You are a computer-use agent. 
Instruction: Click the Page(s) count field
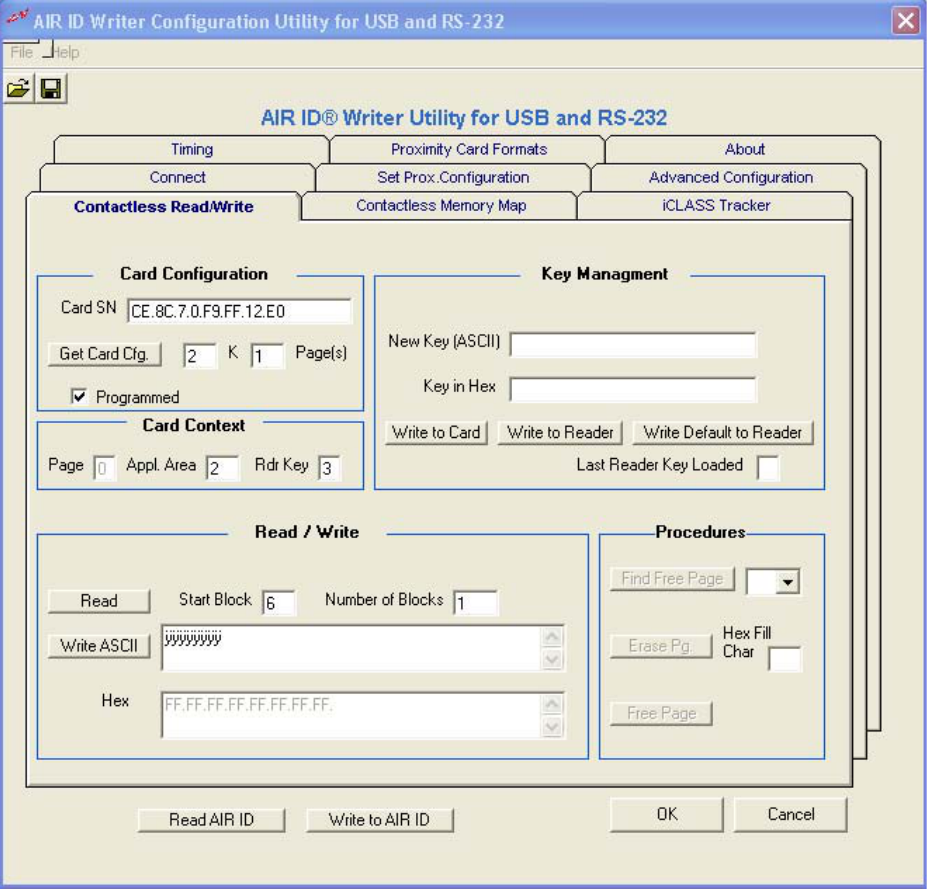267,355
